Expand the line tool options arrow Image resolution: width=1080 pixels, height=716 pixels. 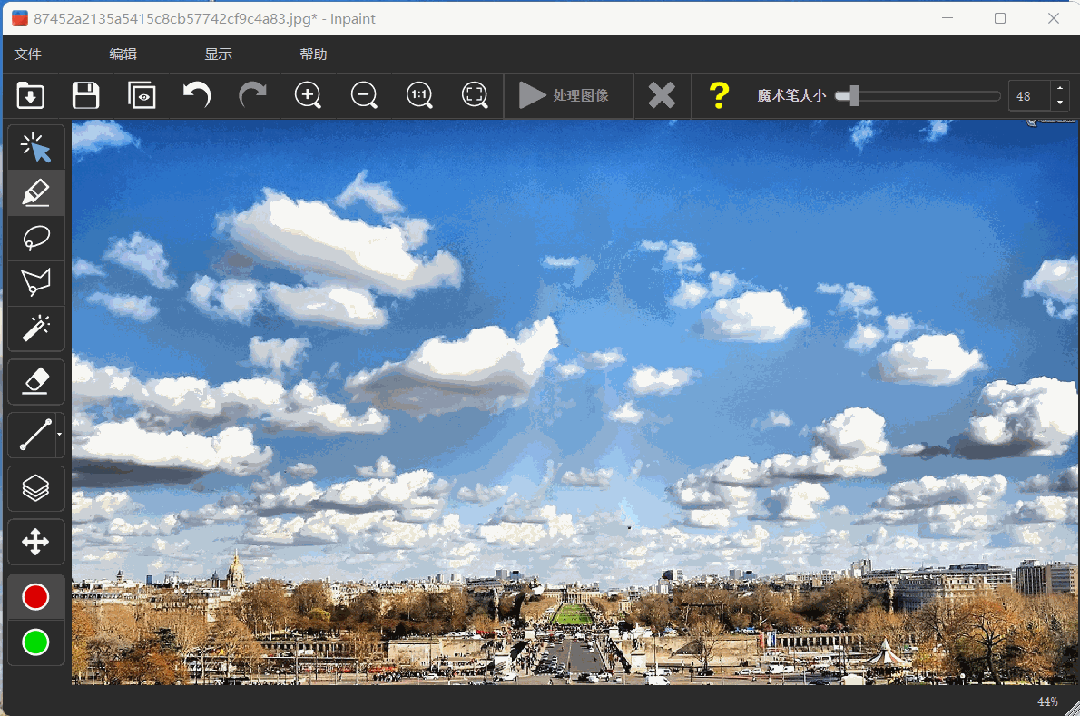point(60,435)
